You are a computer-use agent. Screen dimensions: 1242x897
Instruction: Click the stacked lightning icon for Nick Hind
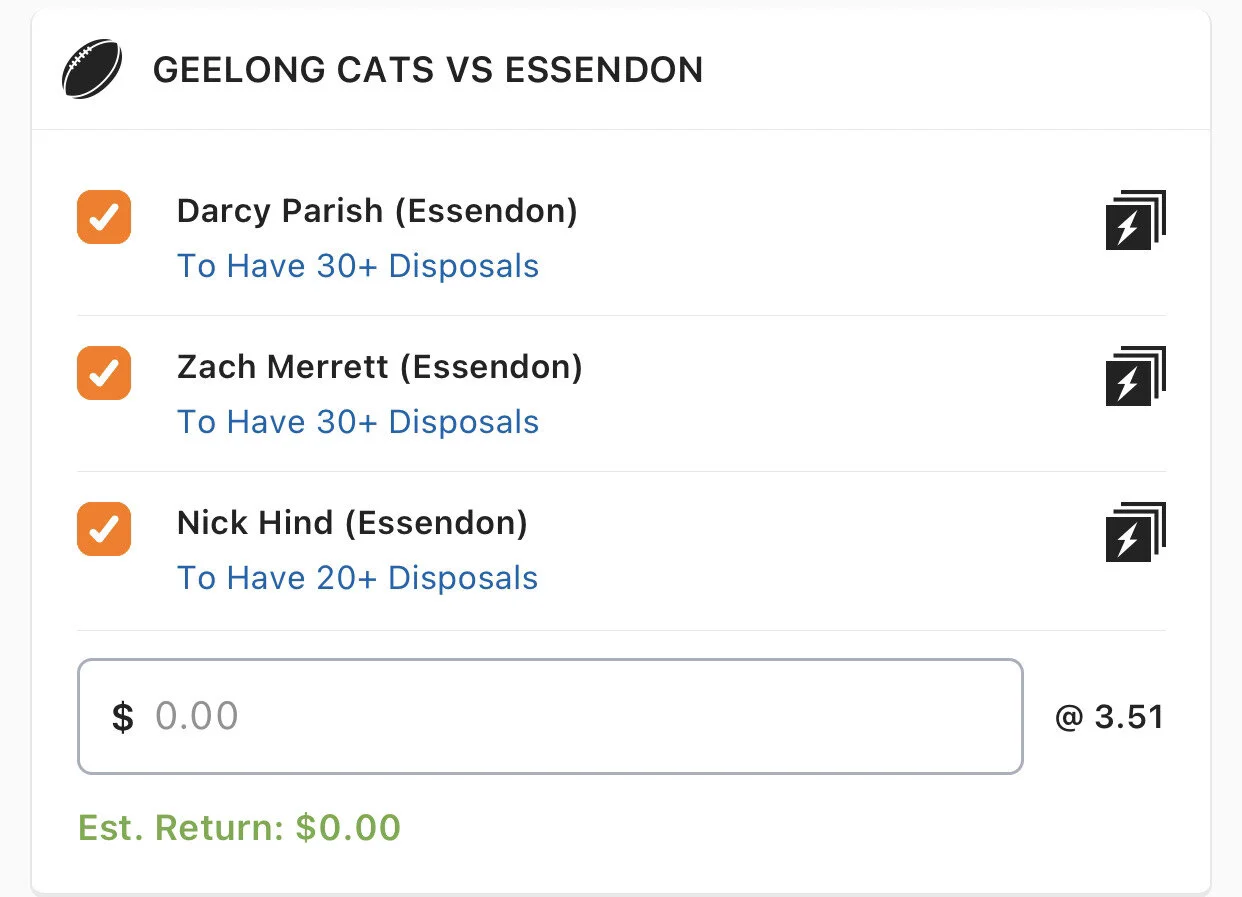click(x=1135, y=532)
